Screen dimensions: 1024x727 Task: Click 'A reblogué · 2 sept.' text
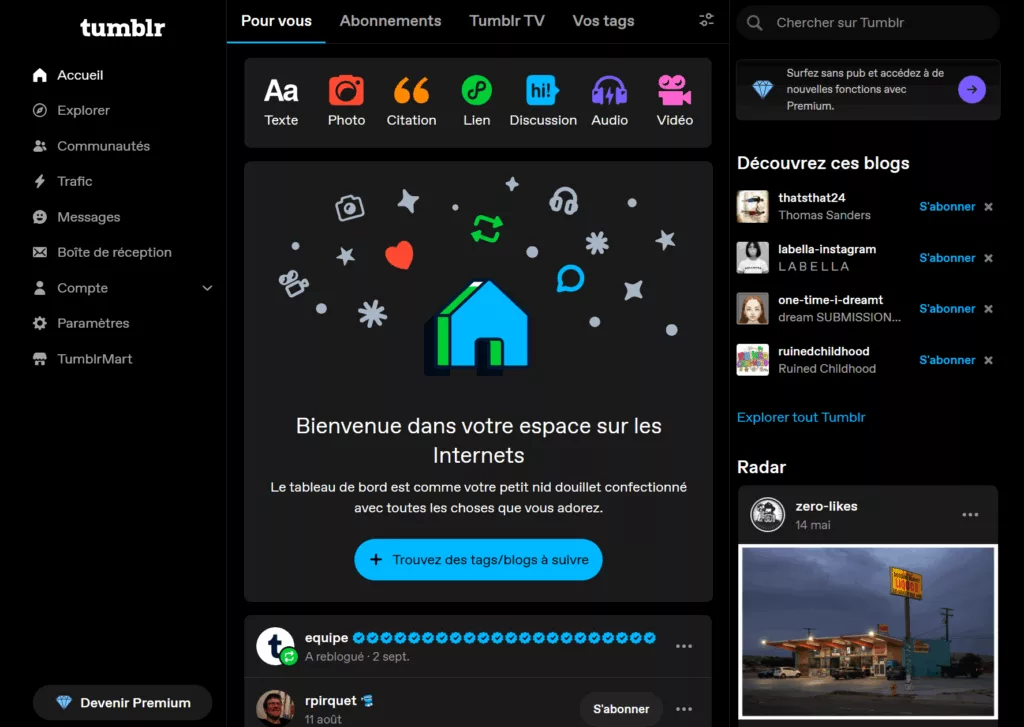(x=357, y=656)
